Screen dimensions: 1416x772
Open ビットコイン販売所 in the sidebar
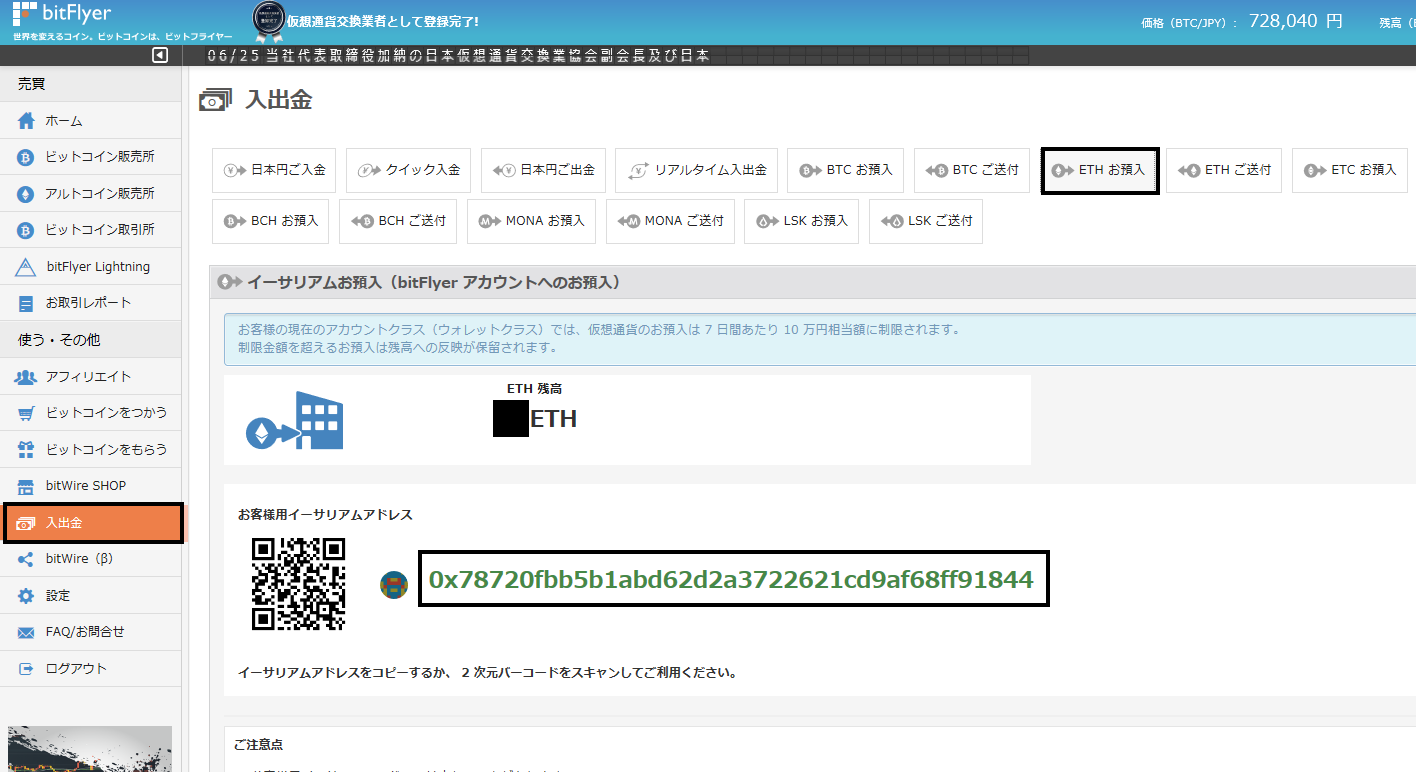tap(91, 157)
